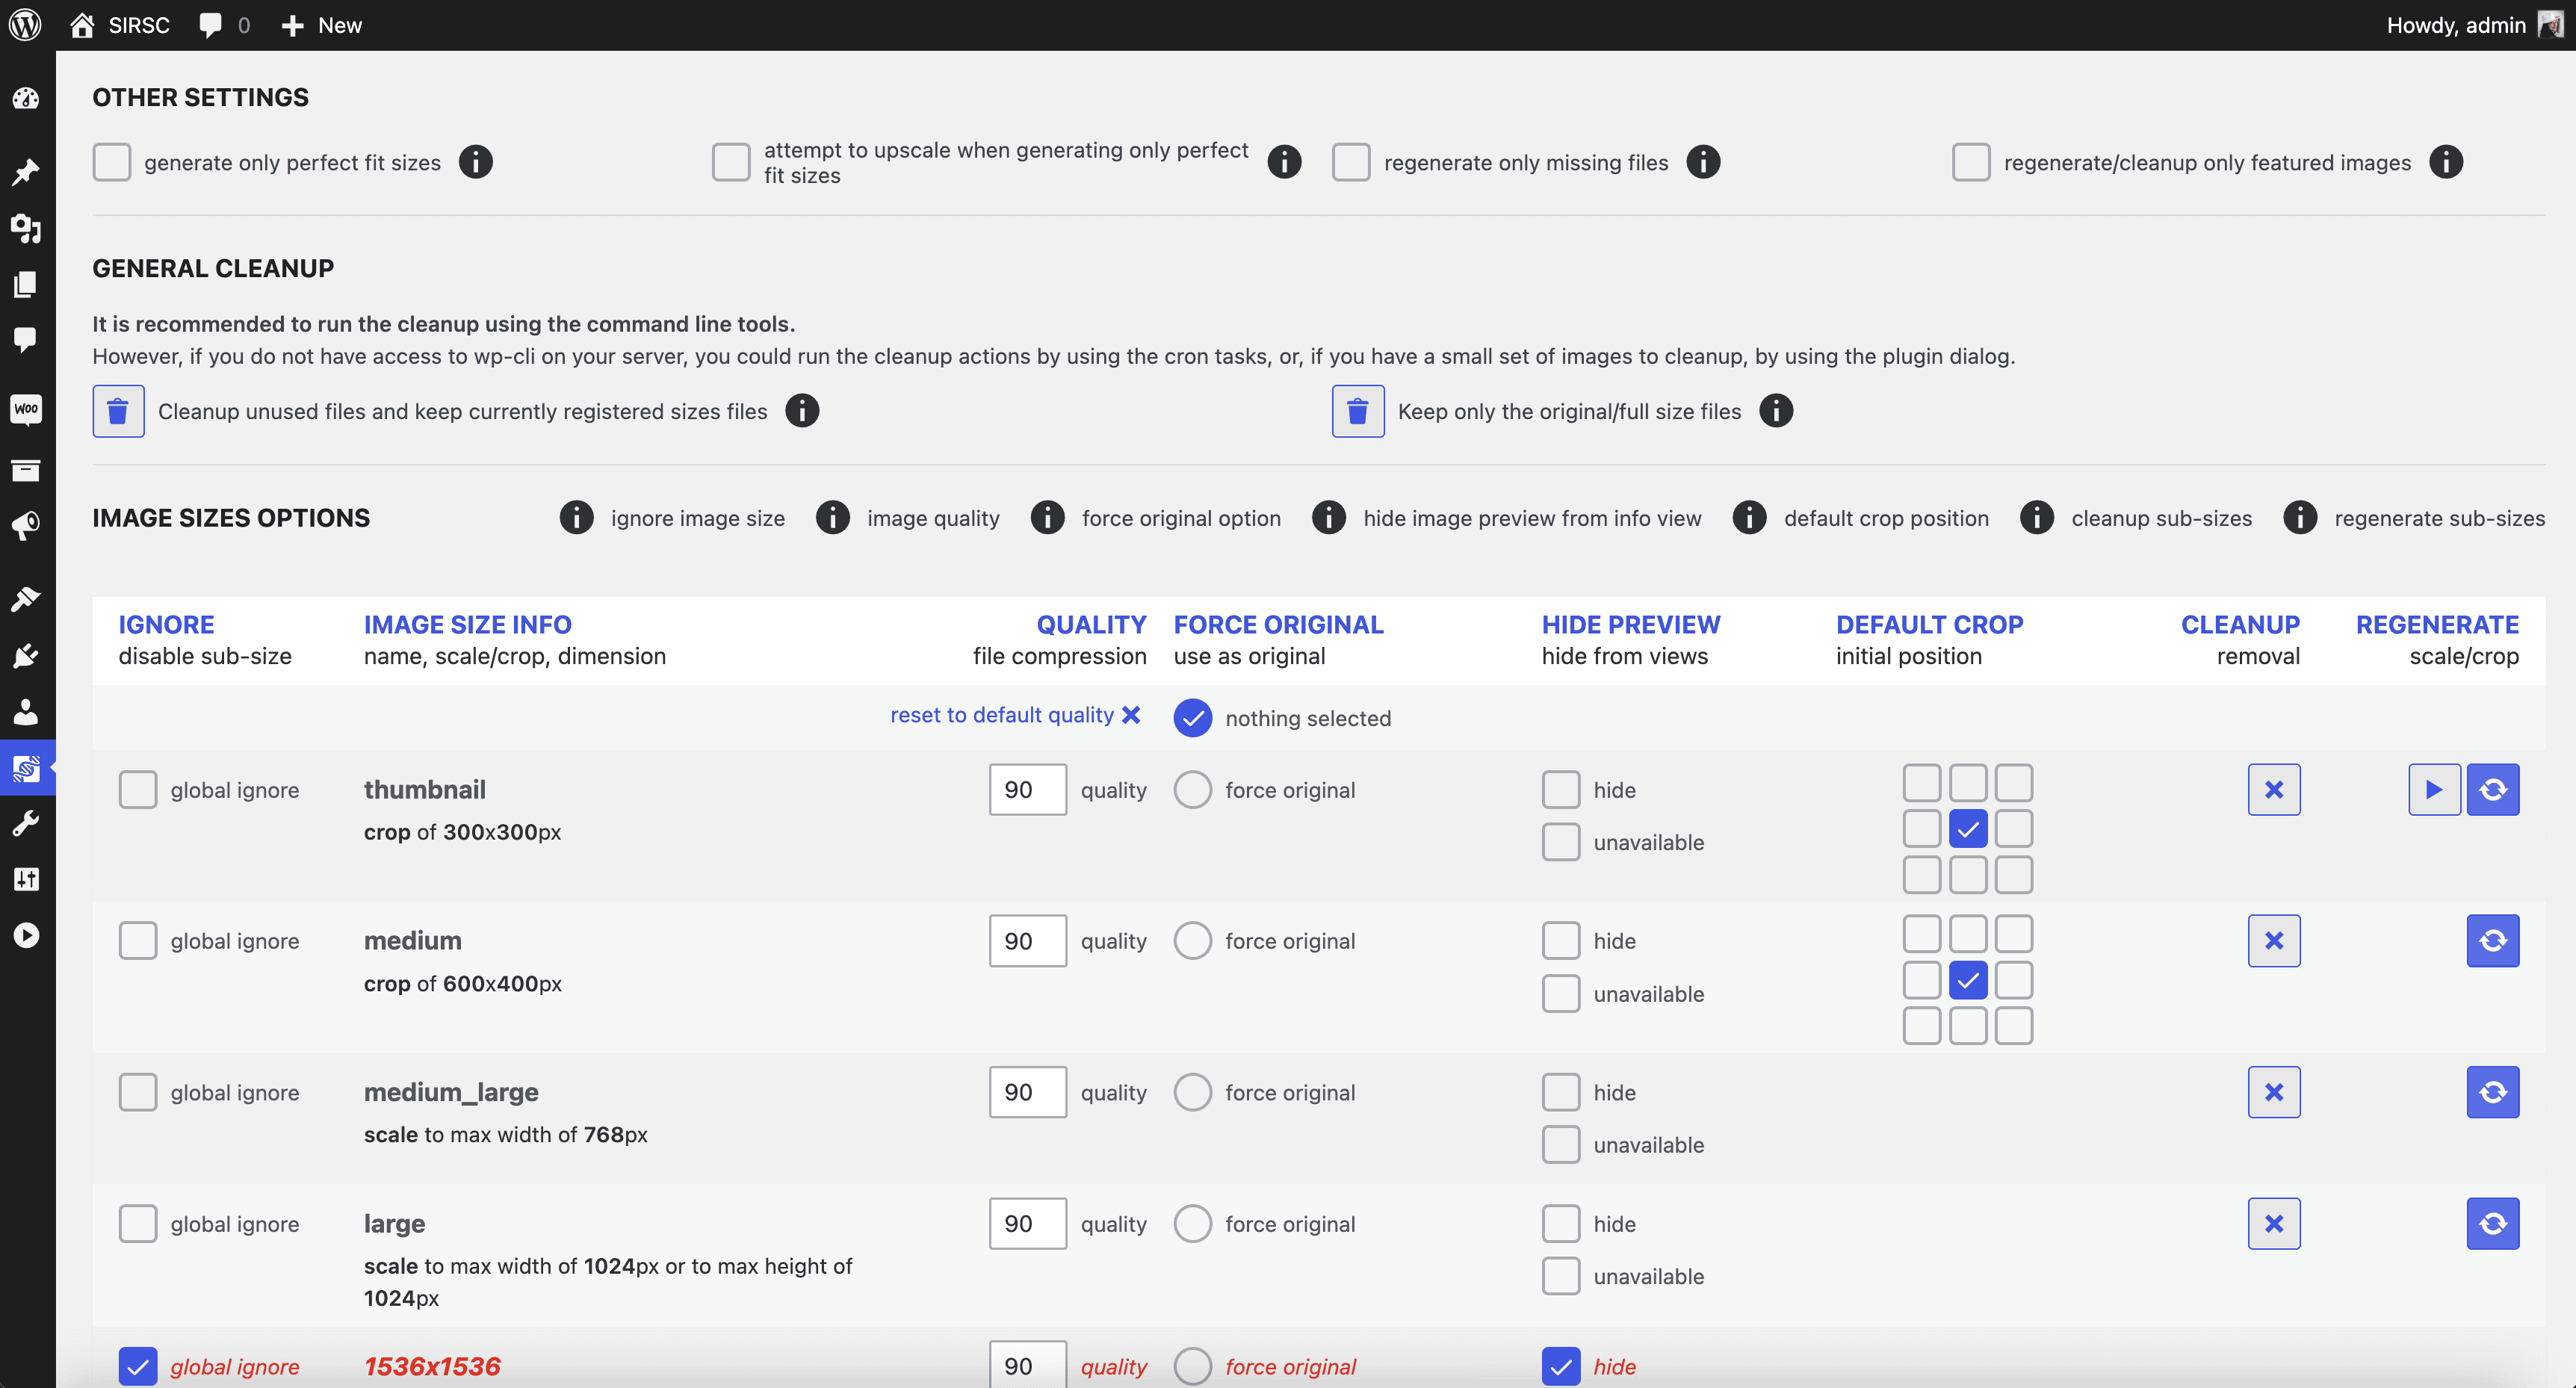Viewport: 2576px width, 1388px height.
Task: Toggle global ignore for 1536x1536 size
Action: coord(137,1366)
